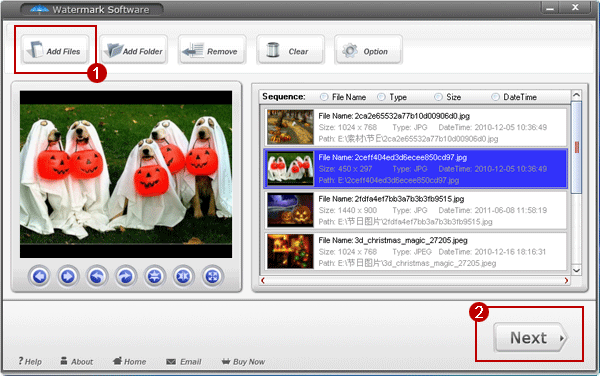Go to the Home link
600x376 pixels.
(x=129, y=361)
